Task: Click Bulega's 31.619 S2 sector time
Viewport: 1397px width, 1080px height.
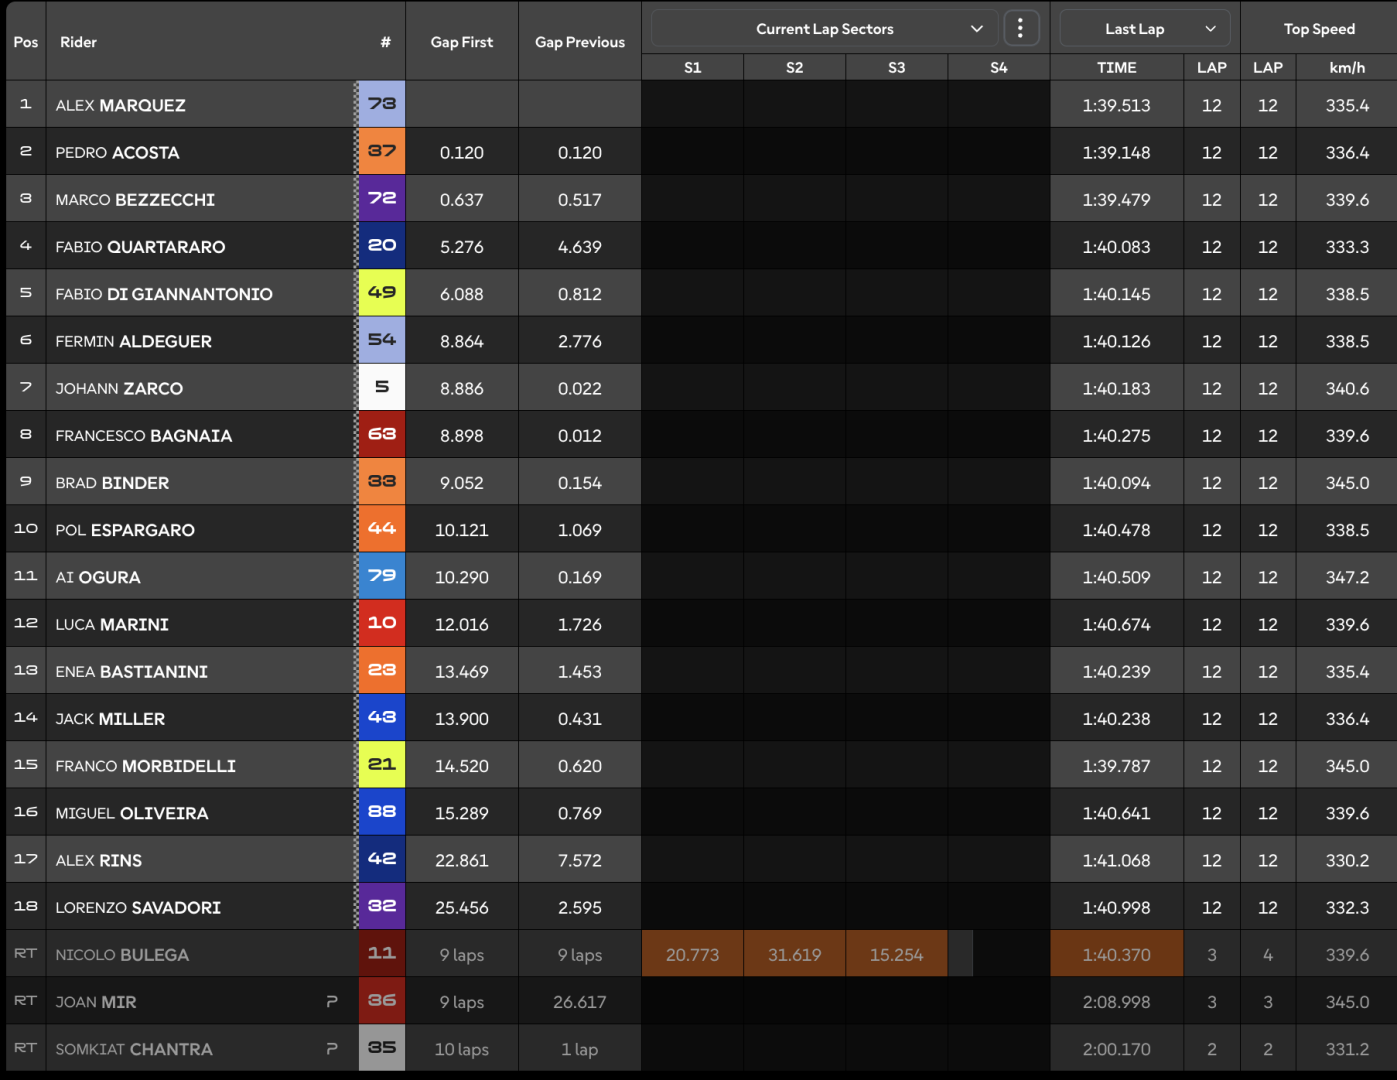Action: [x=794, y=955]
